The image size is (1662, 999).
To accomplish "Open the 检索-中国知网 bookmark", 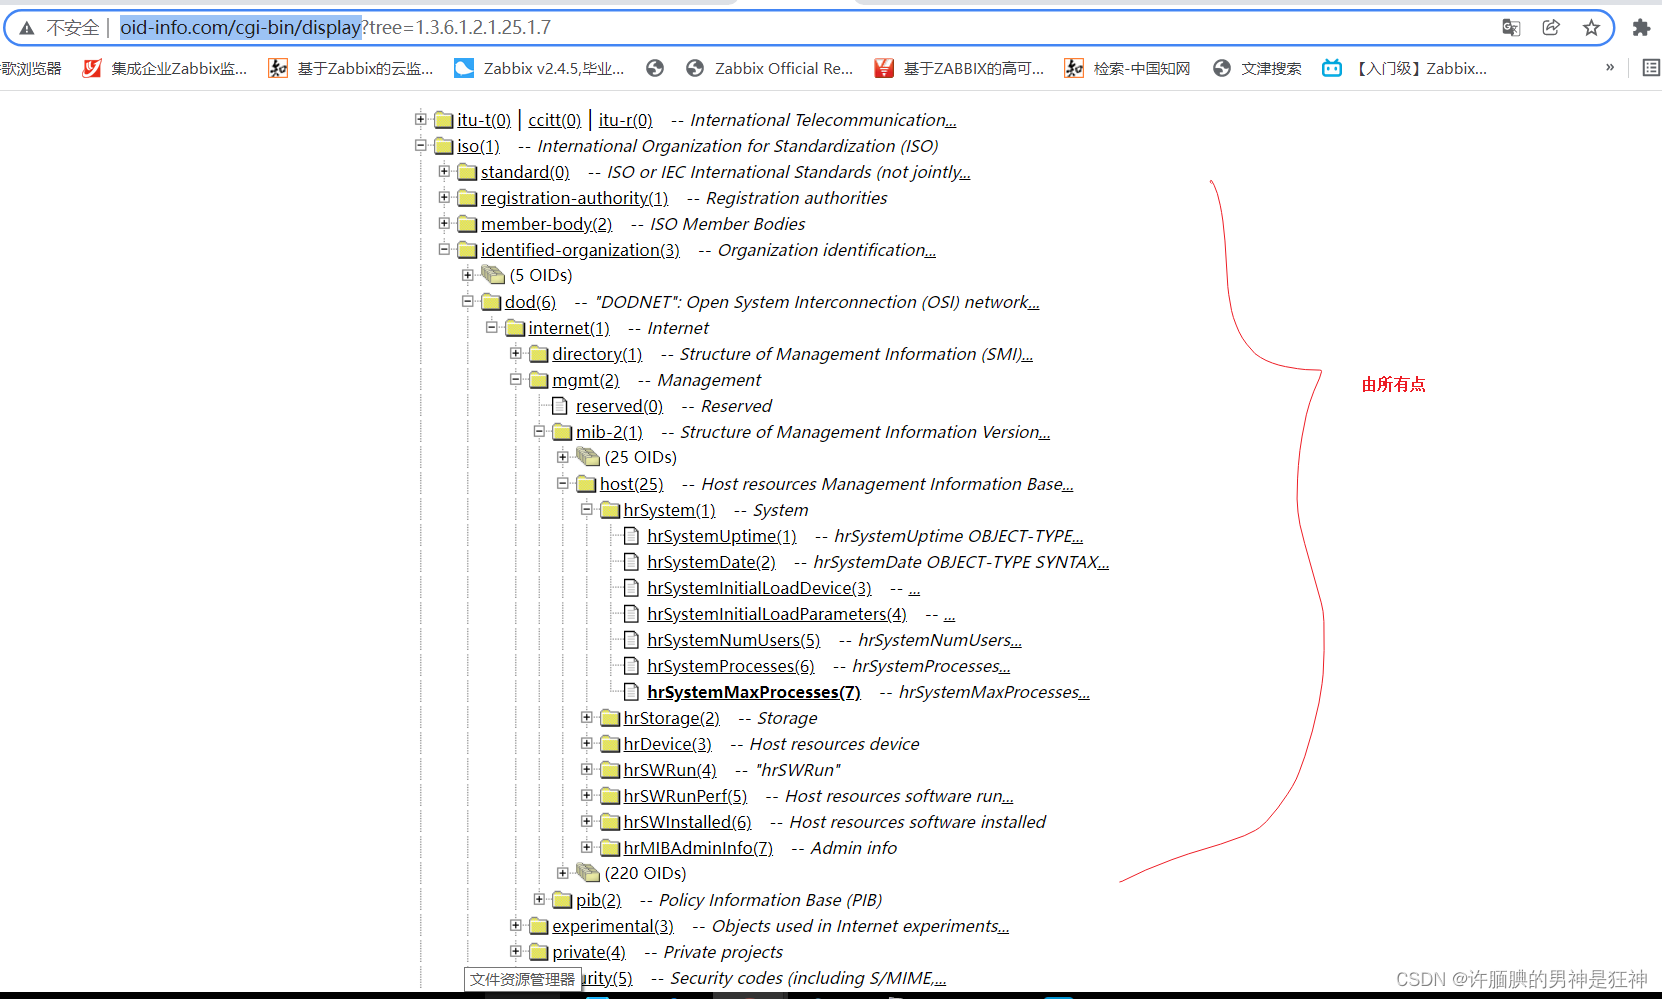I will coord(1127,68).
